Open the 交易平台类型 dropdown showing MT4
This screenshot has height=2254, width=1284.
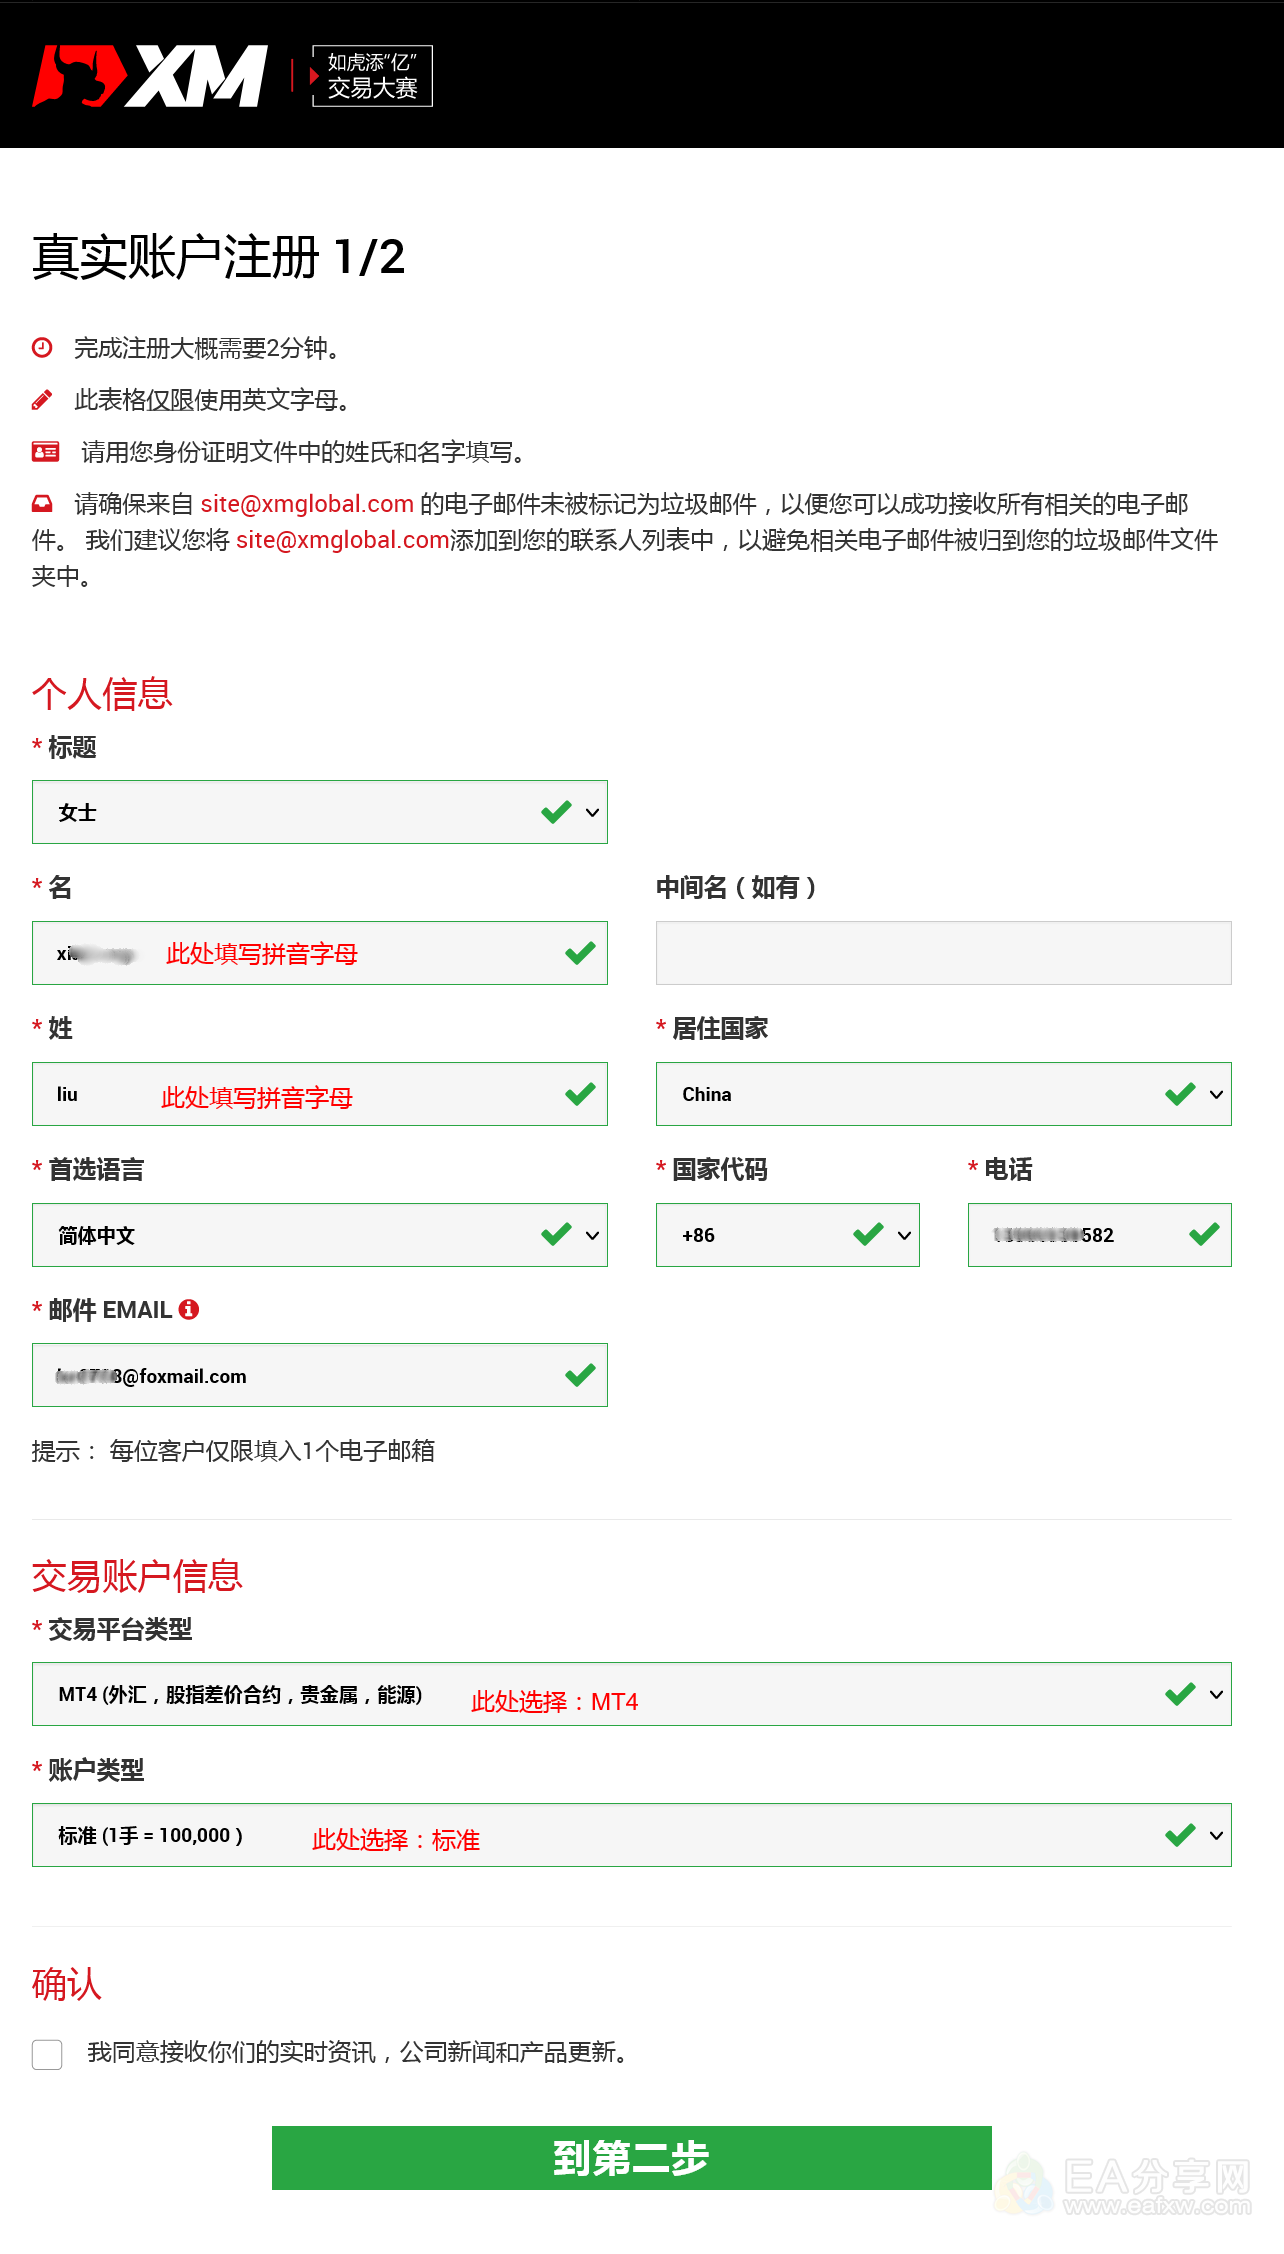pyautogui.click(x=632, y=1694)
